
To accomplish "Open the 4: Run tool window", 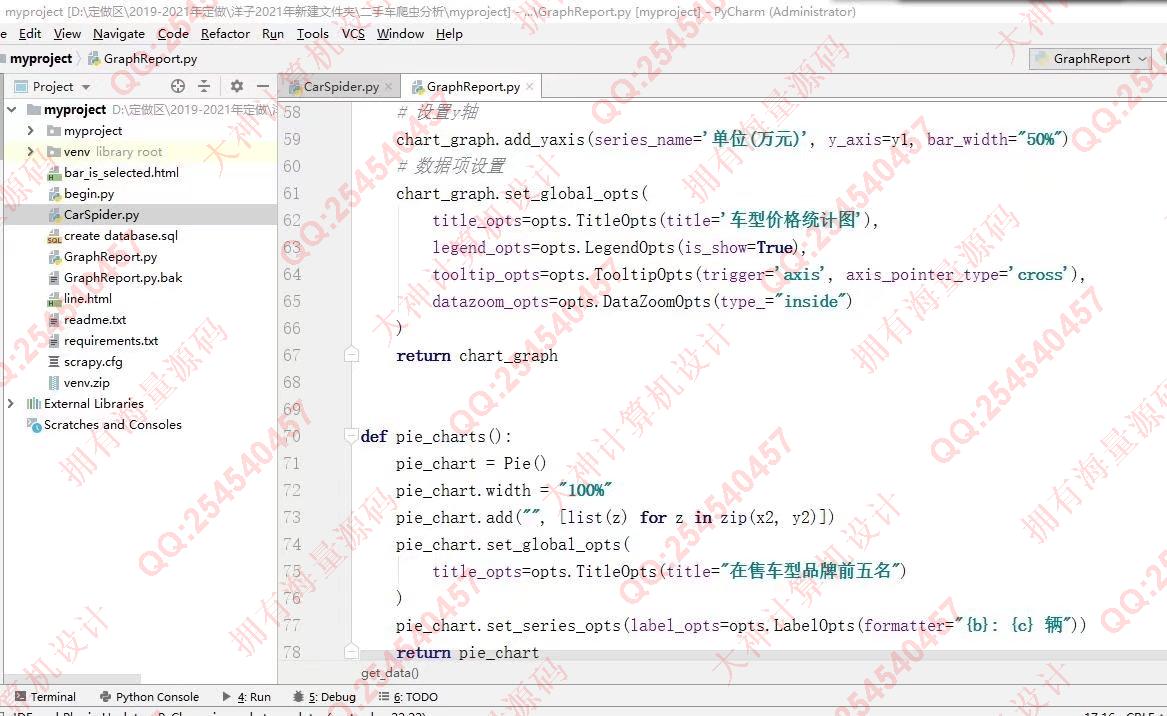I will coord(246,697).
